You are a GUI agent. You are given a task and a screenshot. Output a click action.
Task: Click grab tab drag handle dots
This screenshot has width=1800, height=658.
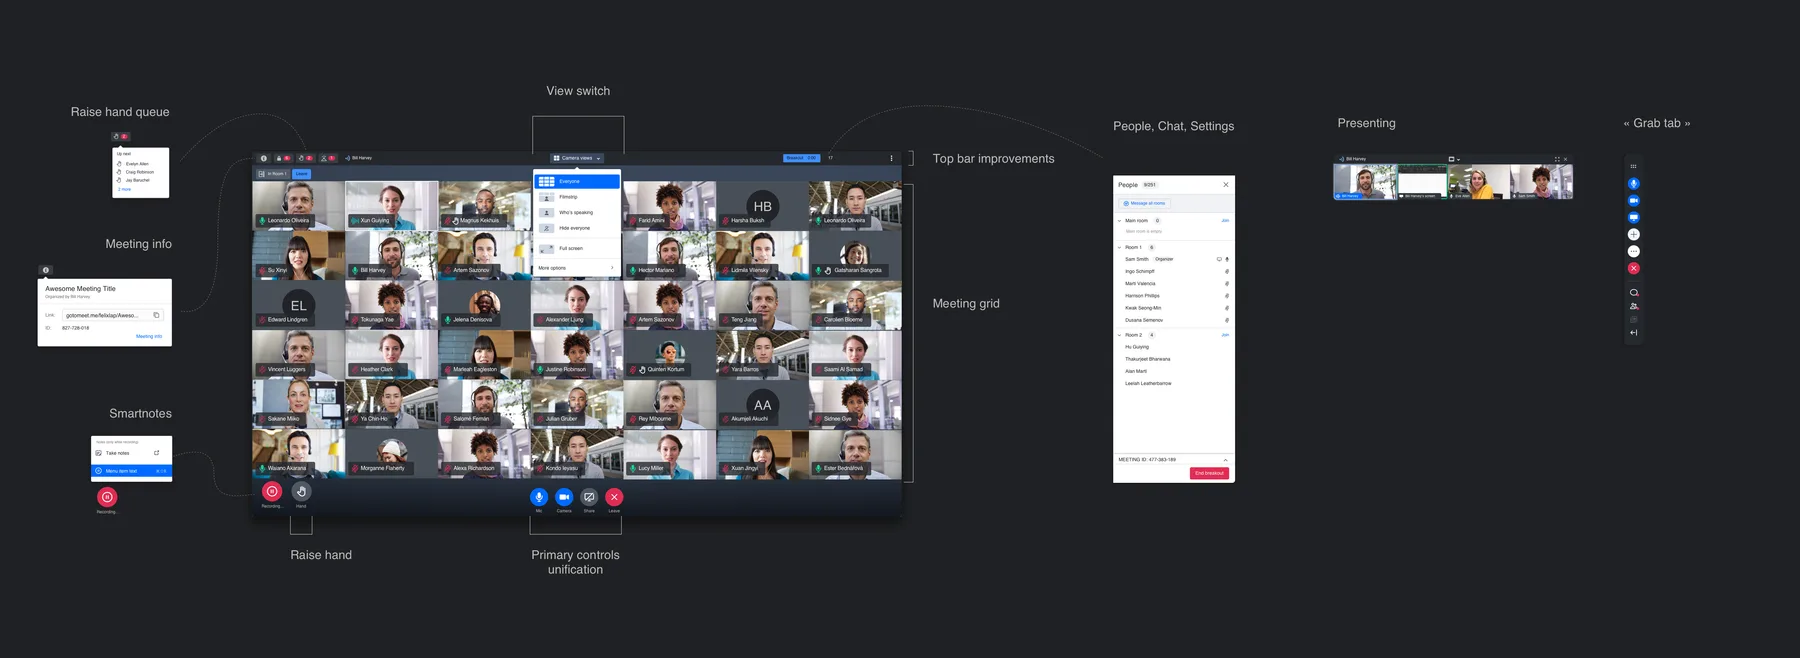click(x=1634, y=166)
